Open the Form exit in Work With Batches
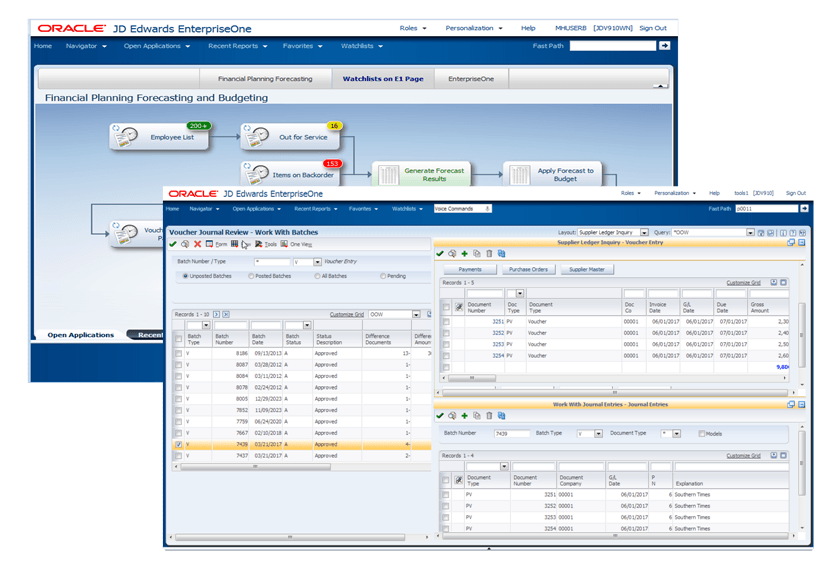Image resolution: width=840 pixels, height=574 pixels. (x=216, y=244)
